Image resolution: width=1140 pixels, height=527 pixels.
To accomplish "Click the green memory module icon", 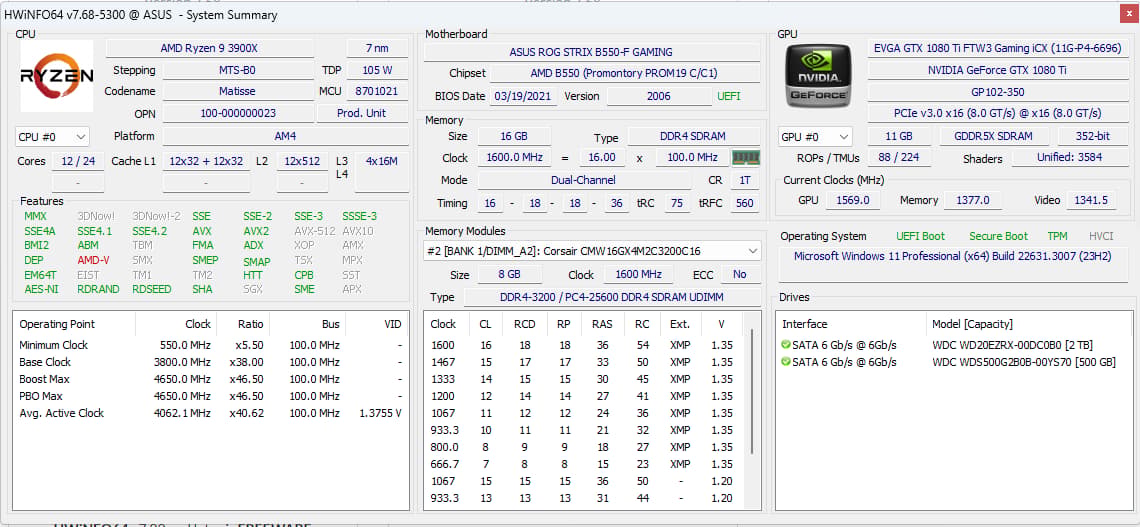I will tap(745, 157).
